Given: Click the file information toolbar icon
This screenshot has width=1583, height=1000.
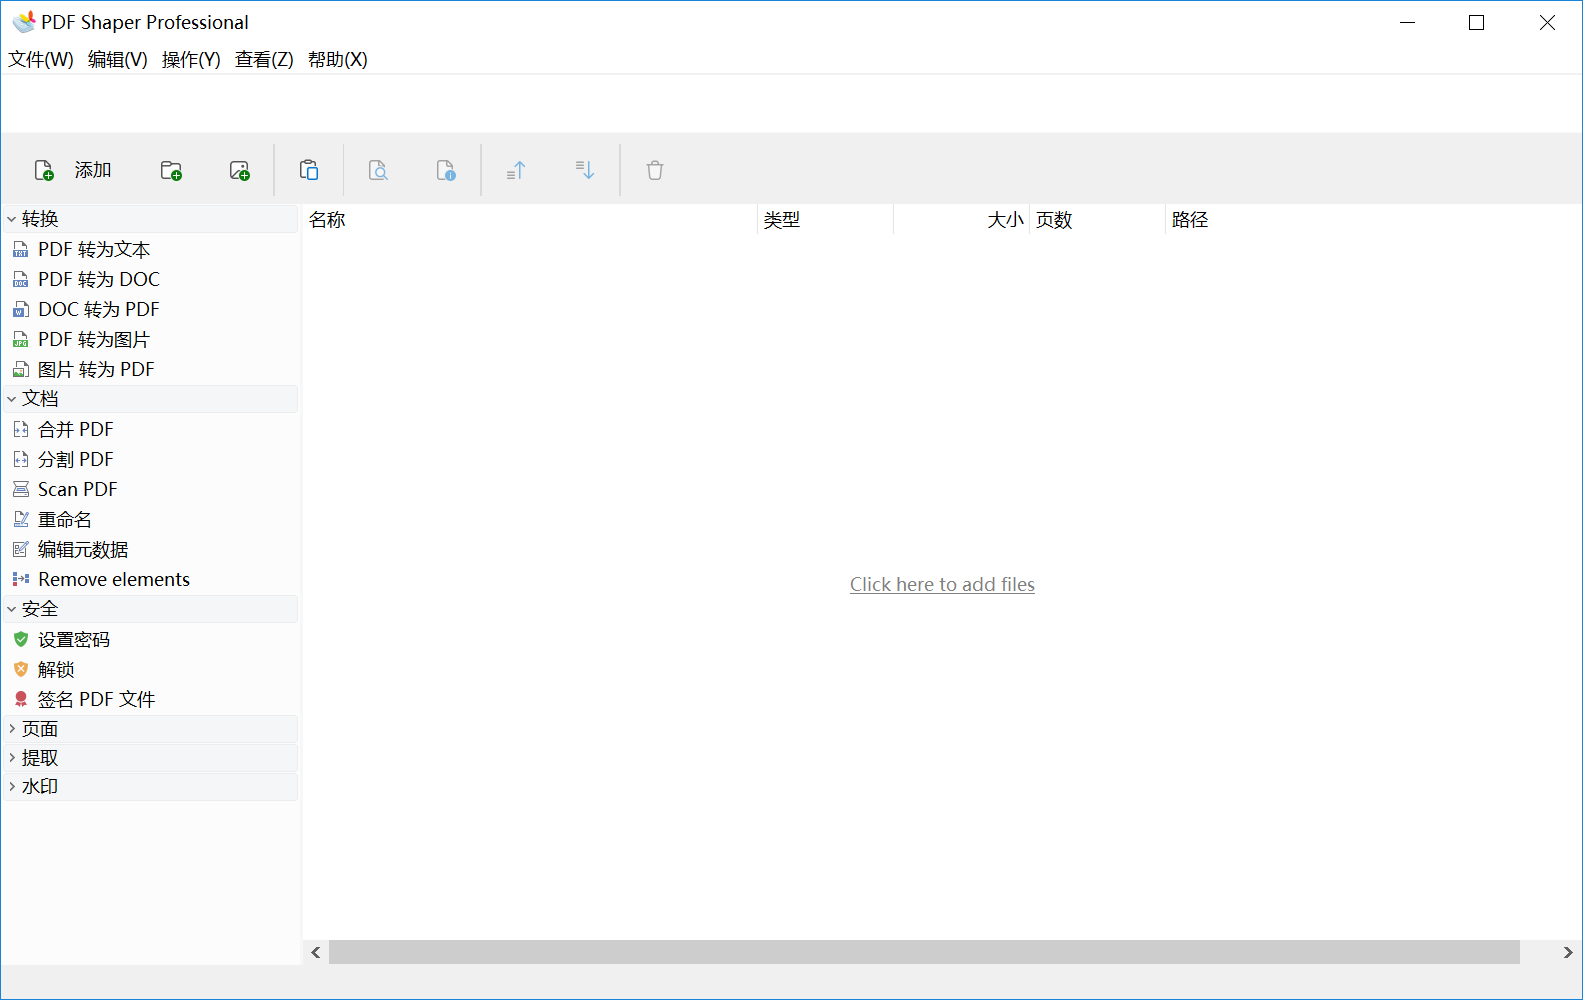Looking at the screenshot, I should [x=446, y=170].
